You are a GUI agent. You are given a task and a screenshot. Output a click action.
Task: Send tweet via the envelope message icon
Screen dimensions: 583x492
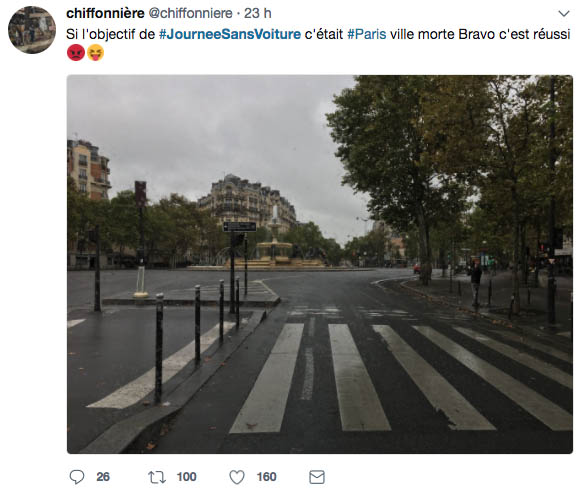pyautogui.click(x=317, y=477)
